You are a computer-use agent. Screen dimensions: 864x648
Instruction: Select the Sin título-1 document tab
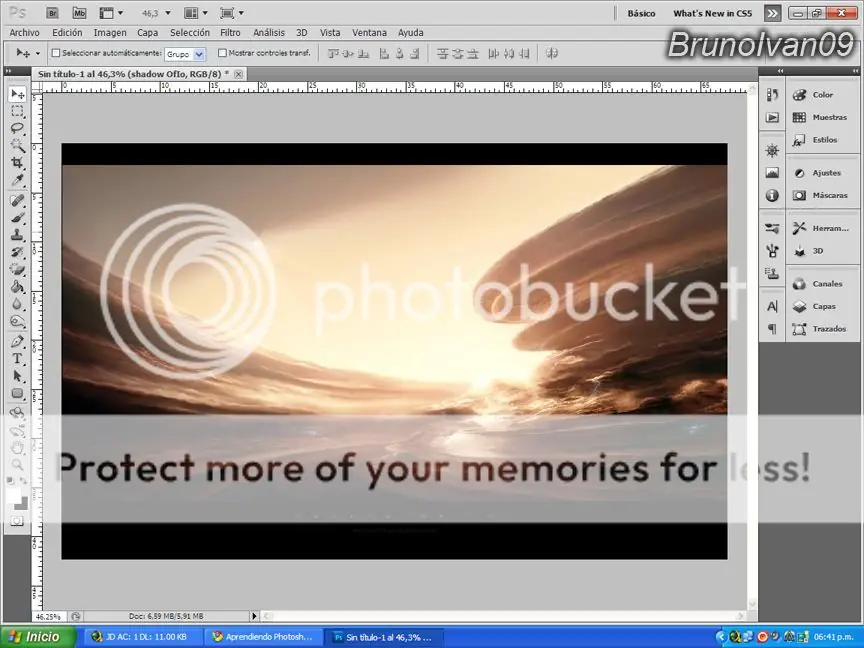coord(133,74)
